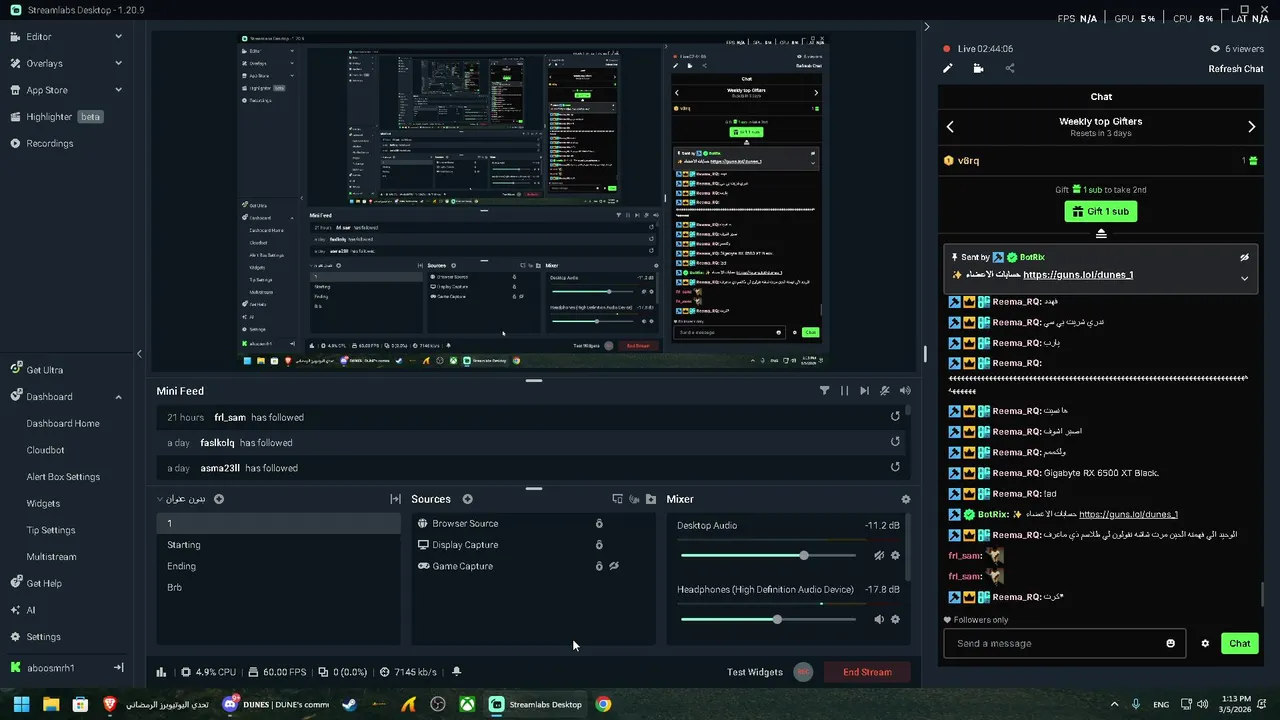The width and height of the screenshot is (1280, 720).
Task: Replay the frl_sam follow alert
Action: (x=895, y=417)
